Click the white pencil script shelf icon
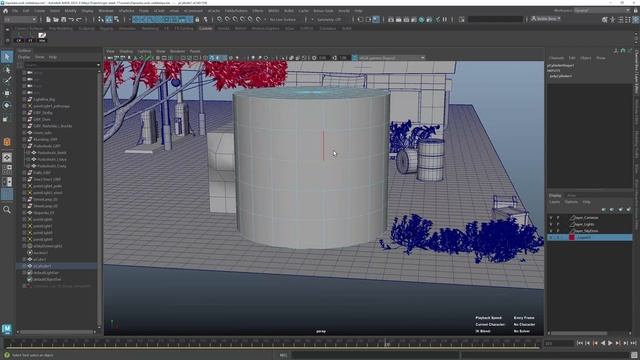 (42, 37)
